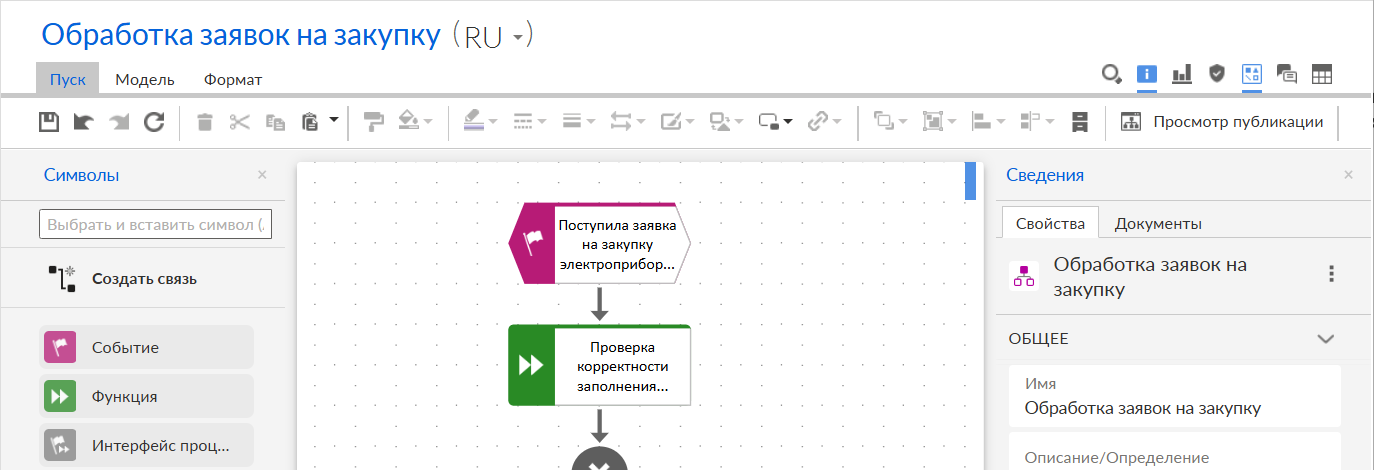The image size is (1374, 470).
Task: Click the search magnifier icon at top right
Action: click(1111, 73)
